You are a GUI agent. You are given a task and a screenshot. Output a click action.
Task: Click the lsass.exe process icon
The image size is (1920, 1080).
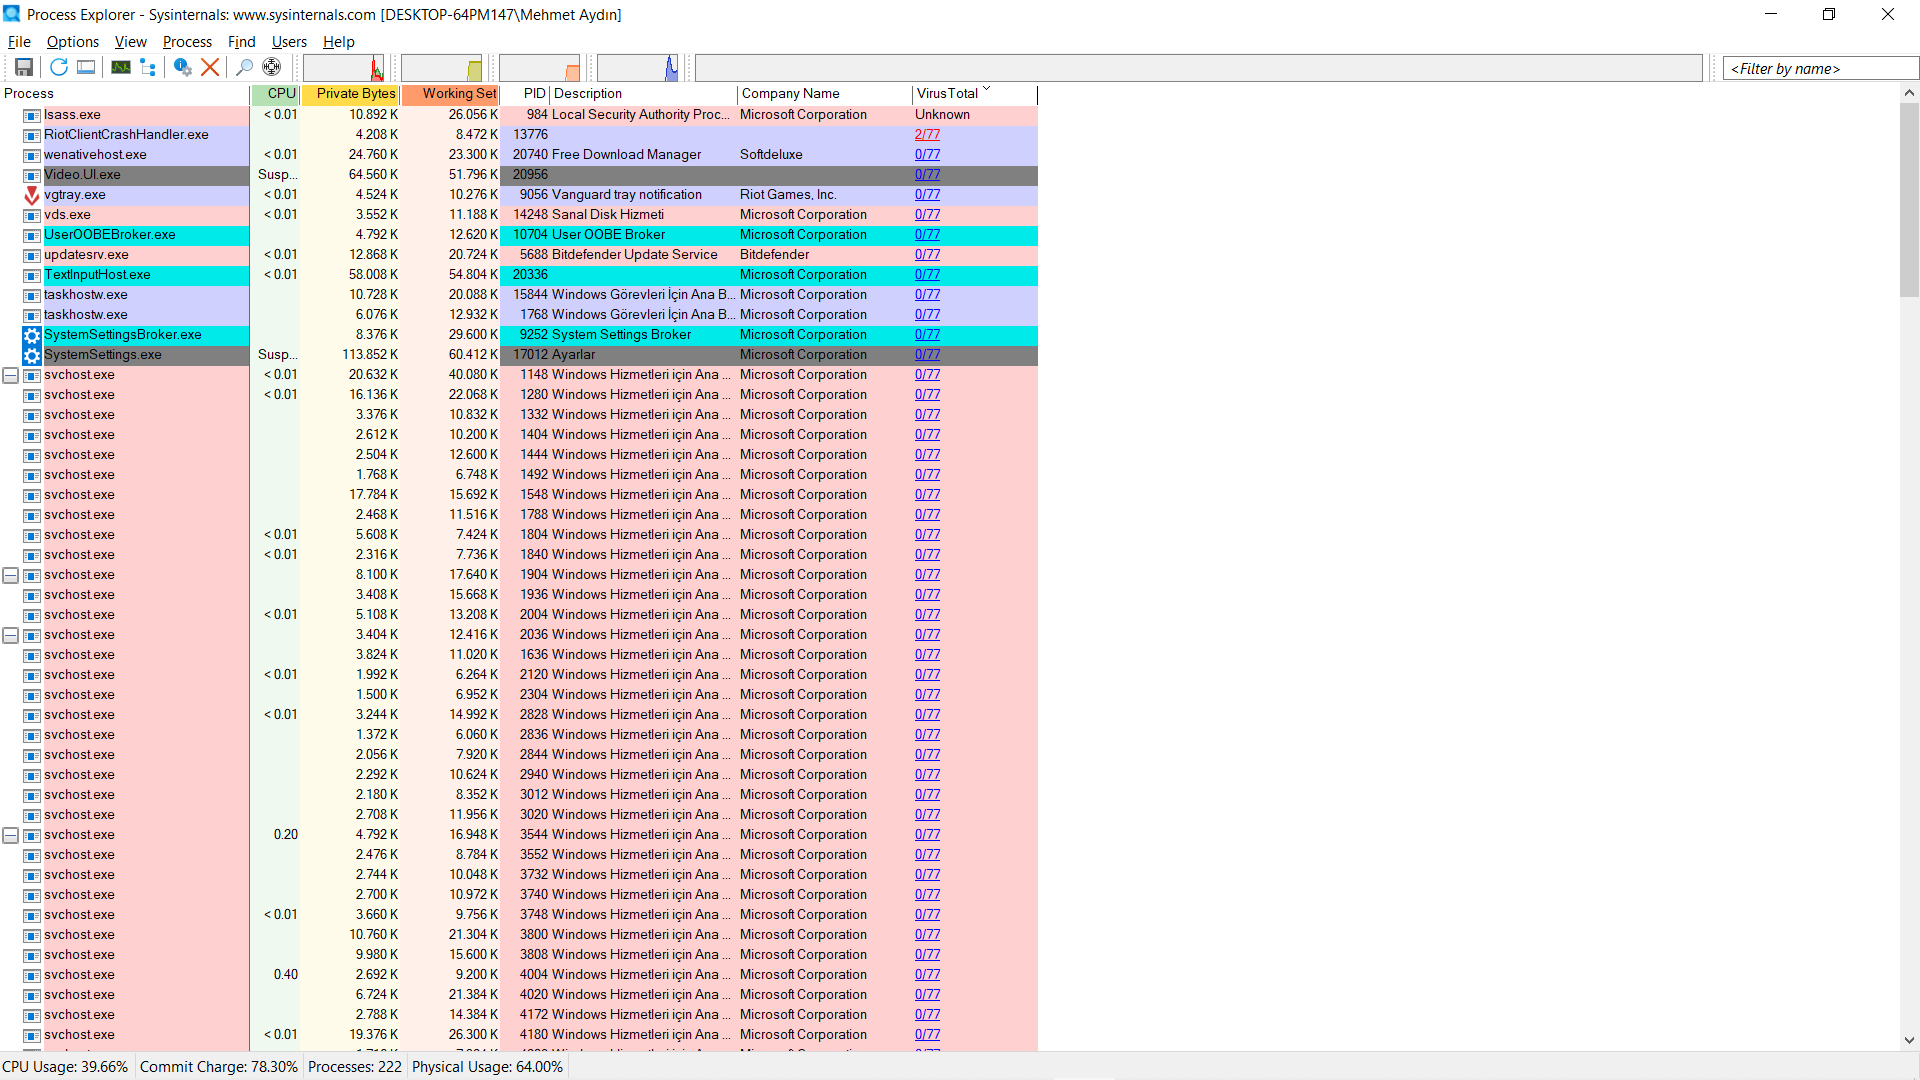click(32, 115)
